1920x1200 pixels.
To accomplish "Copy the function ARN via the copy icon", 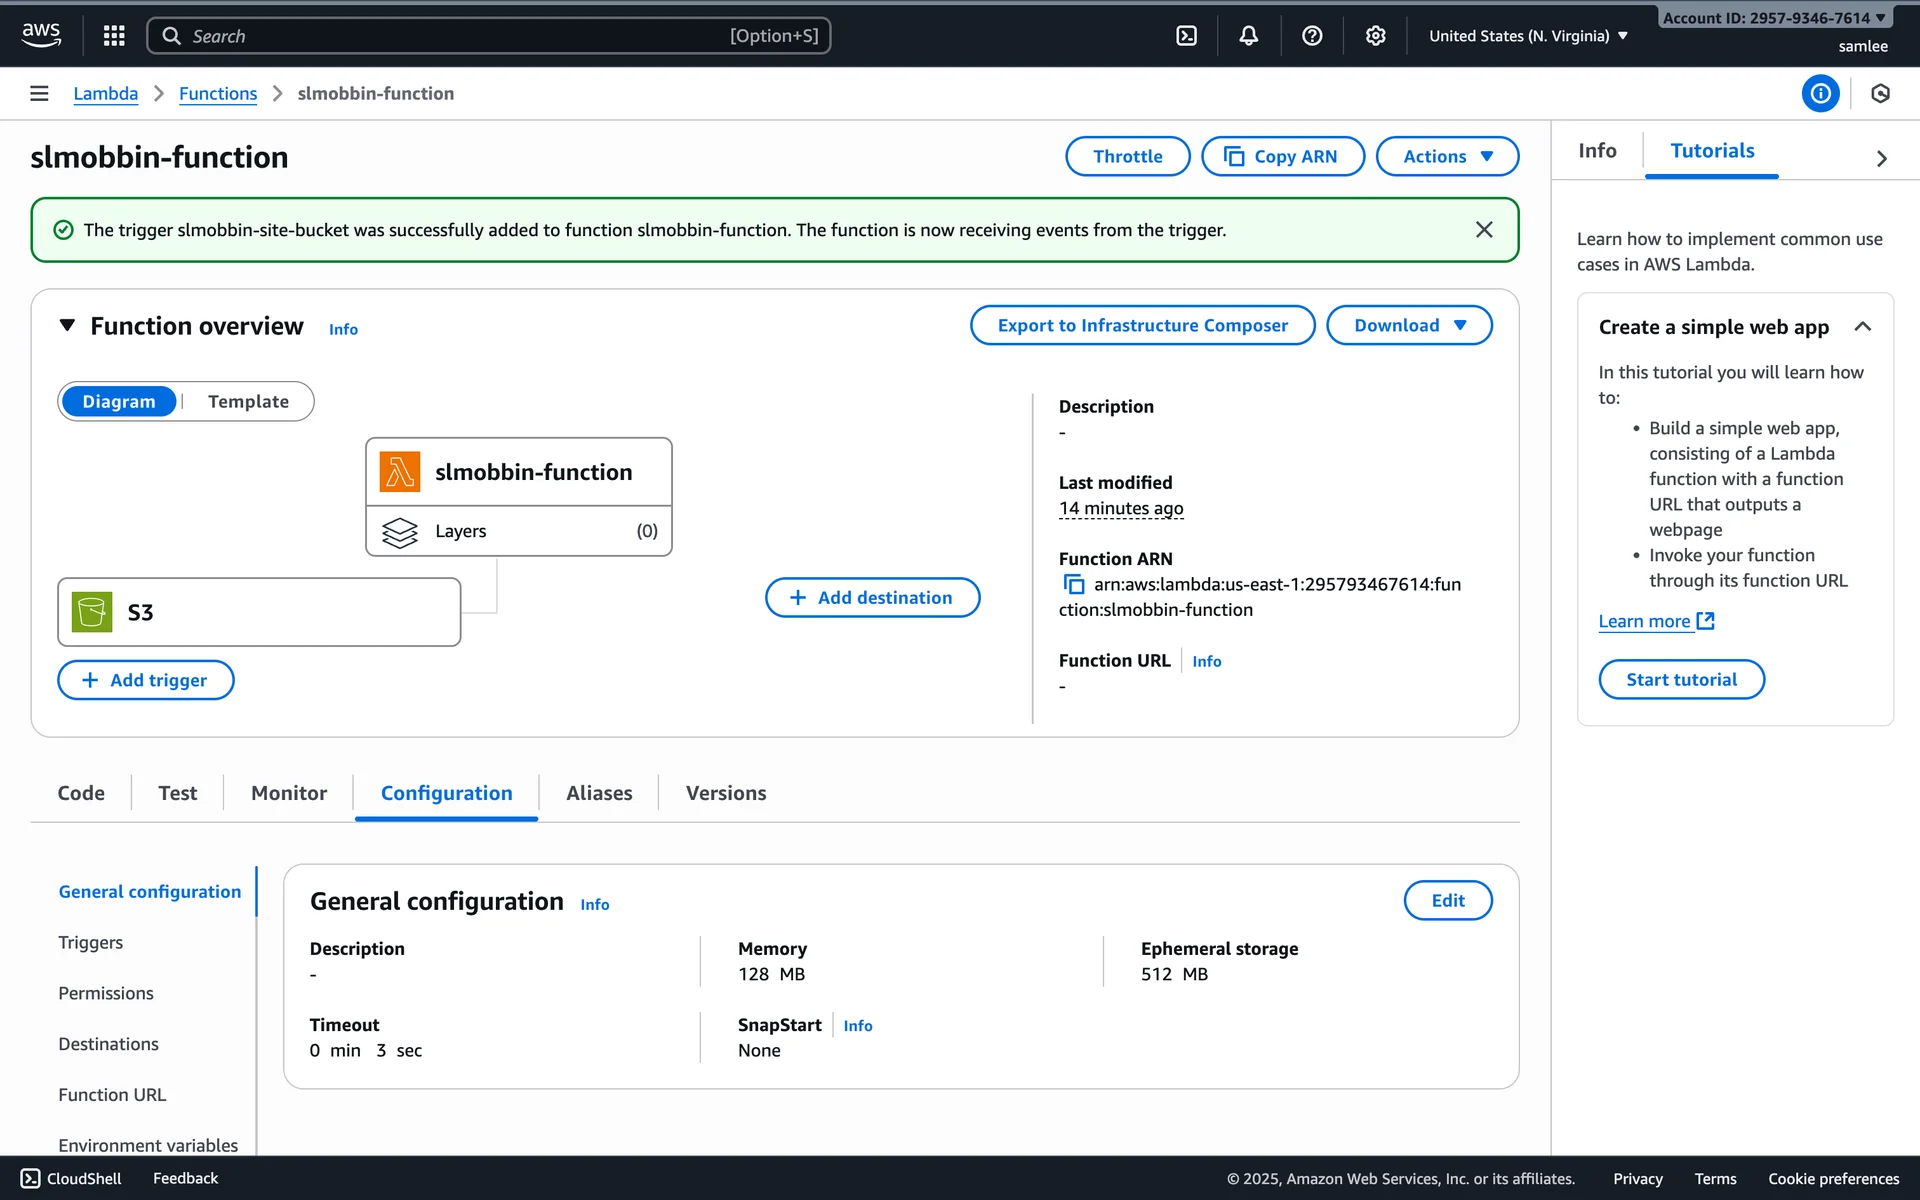I will 1073,585.
